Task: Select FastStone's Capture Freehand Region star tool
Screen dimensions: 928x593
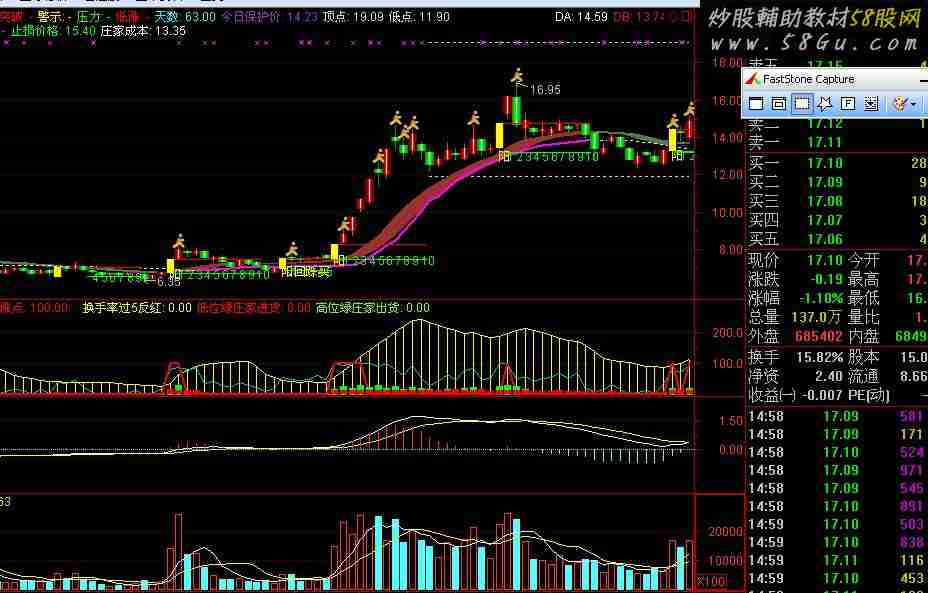Action: pyautogui.click(x=824, y=104)
